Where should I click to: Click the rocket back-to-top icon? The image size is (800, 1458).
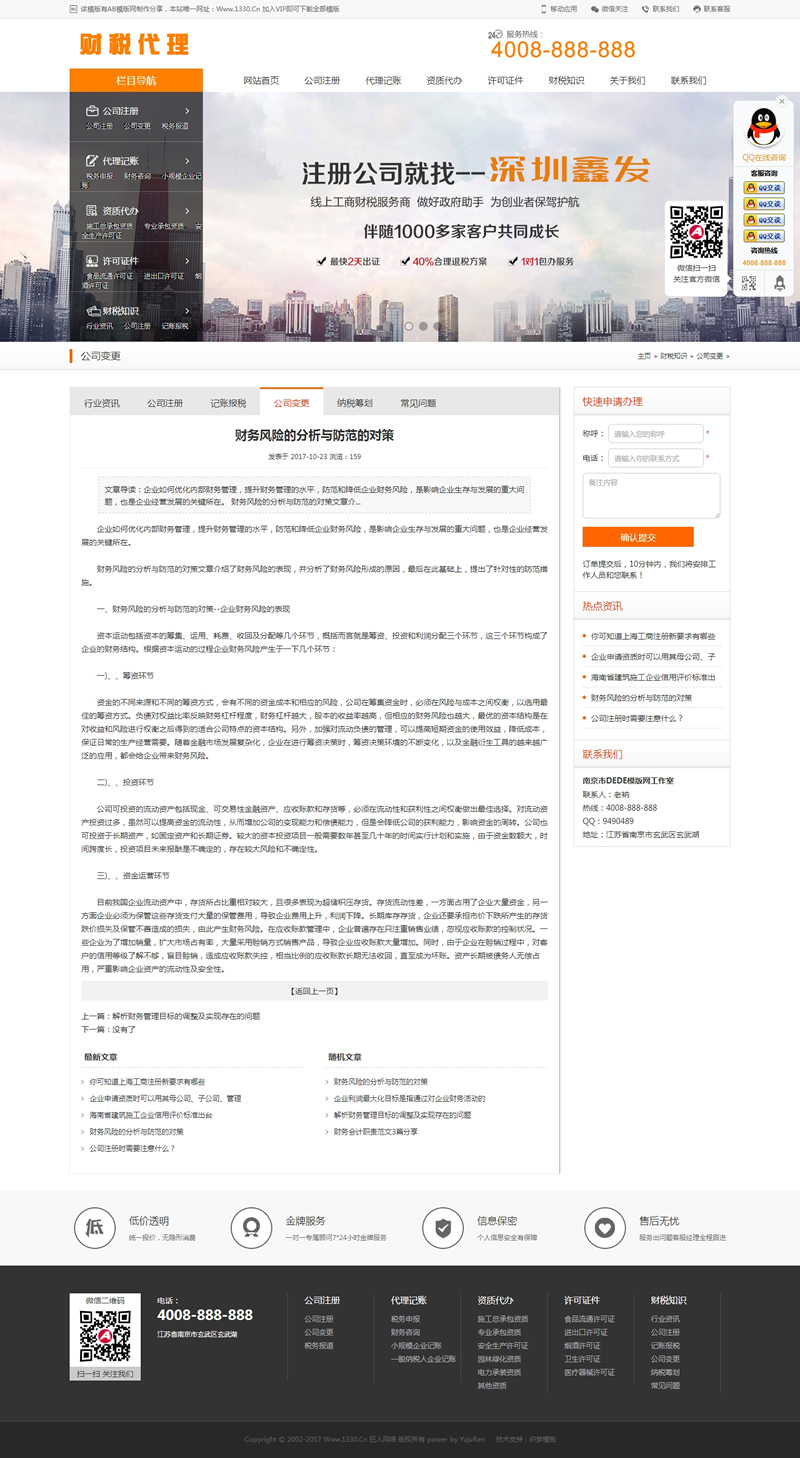780,283
